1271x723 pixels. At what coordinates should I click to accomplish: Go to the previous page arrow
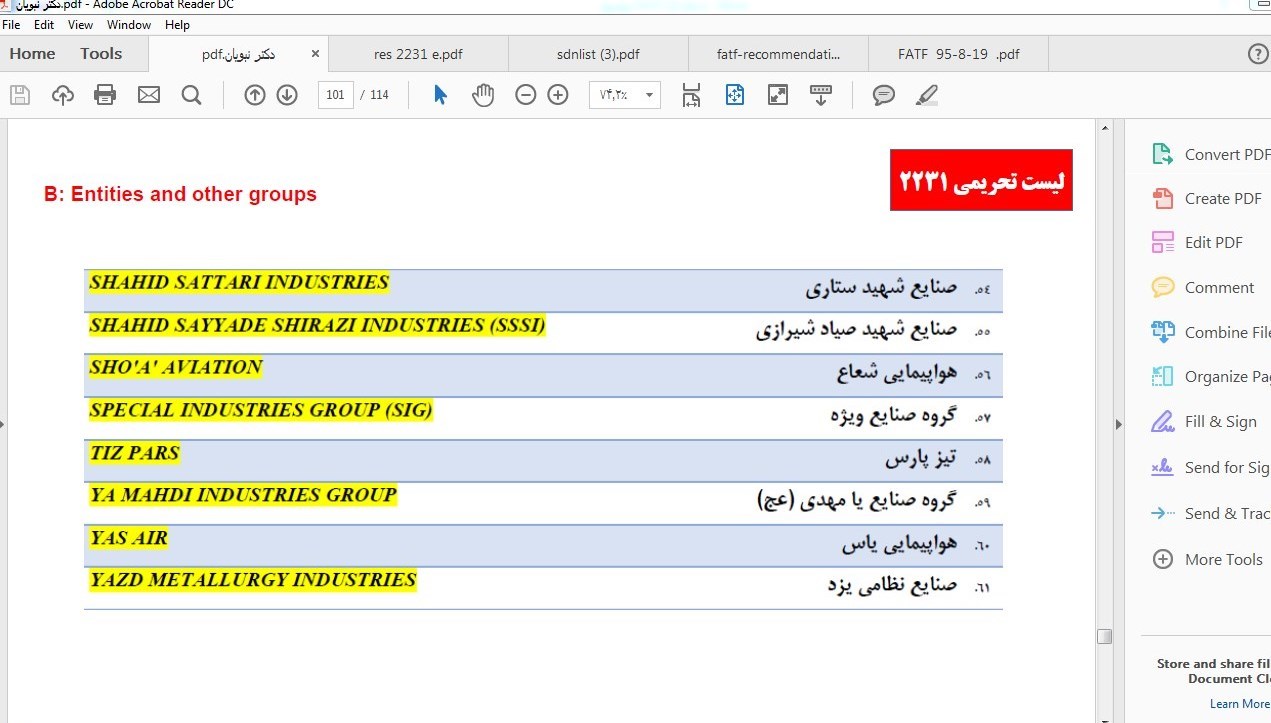click(255, 95)
